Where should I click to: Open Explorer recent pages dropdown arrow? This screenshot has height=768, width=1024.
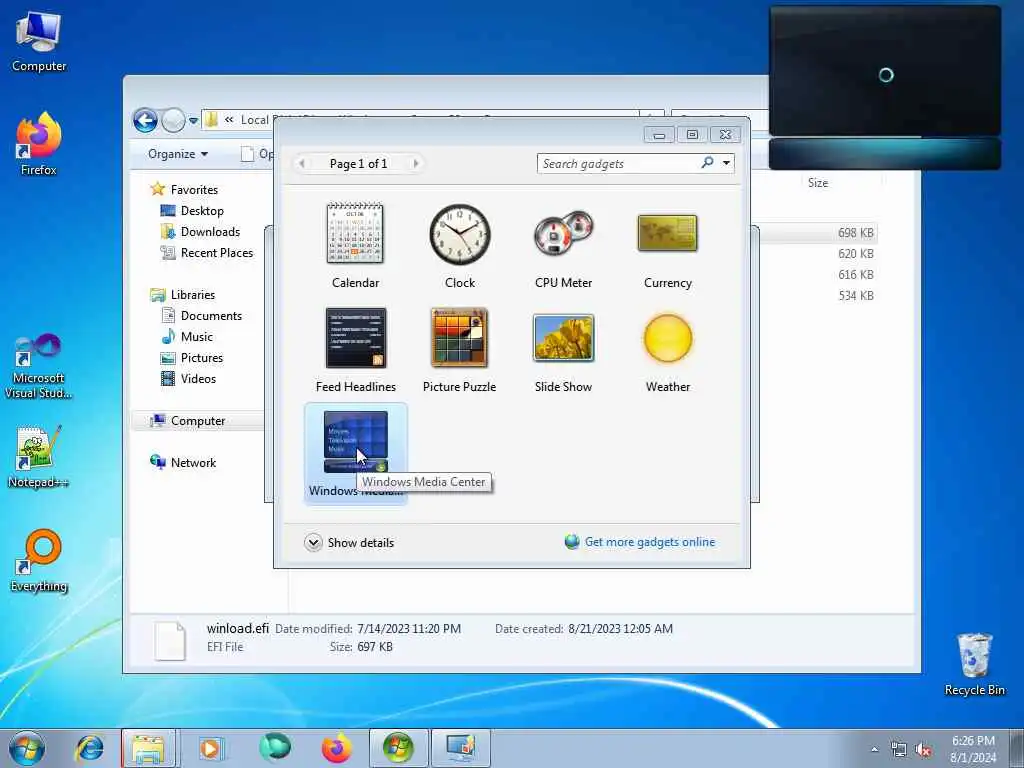pyautogui.click(x=193, y=121)
